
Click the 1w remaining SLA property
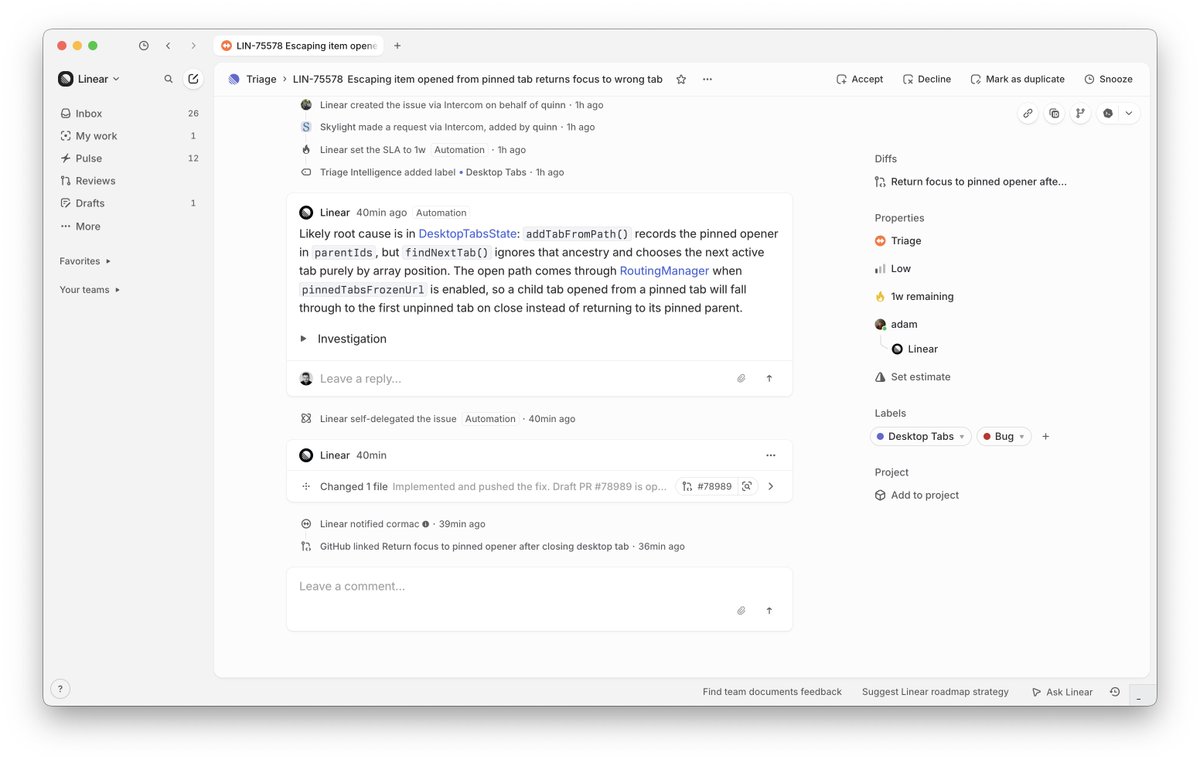[x=914, y=297]
